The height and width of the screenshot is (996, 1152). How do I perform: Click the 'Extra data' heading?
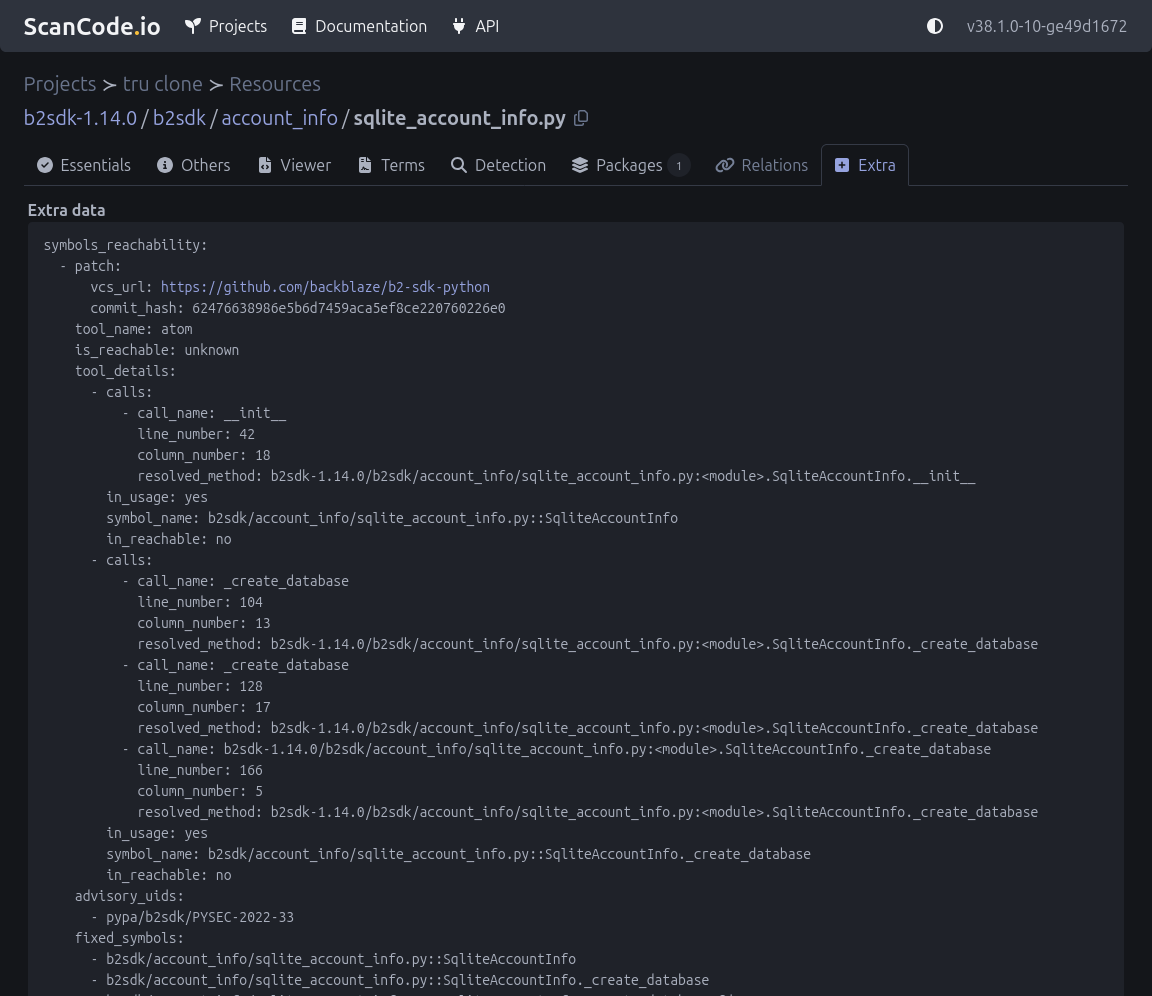(x=66, y=210)
